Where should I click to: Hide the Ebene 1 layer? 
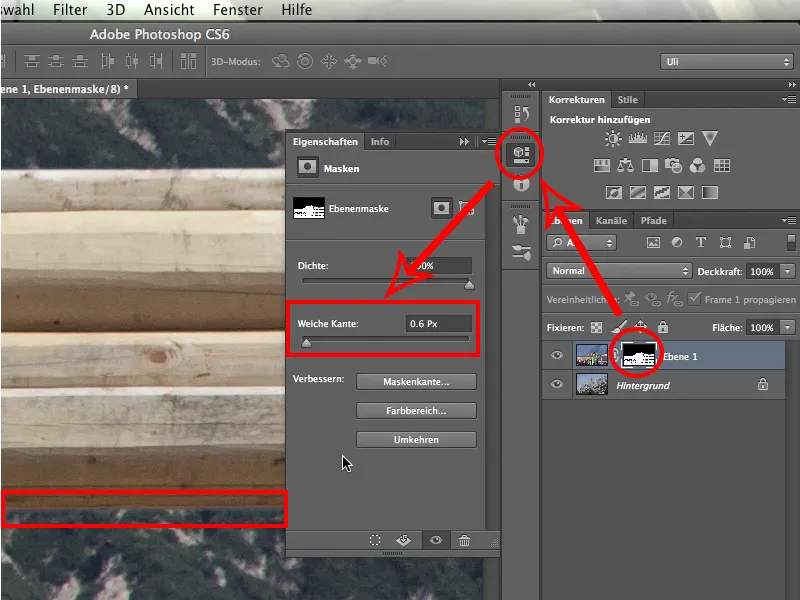[557, 355]
